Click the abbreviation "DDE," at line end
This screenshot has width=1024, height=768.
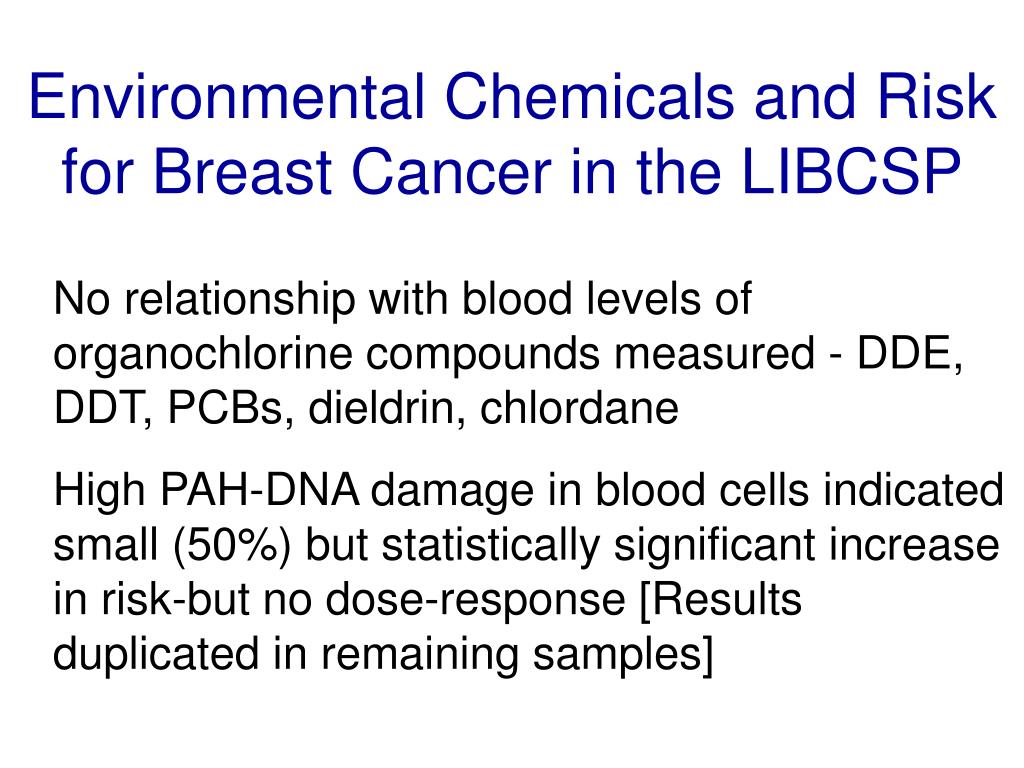tap(910, 355)
